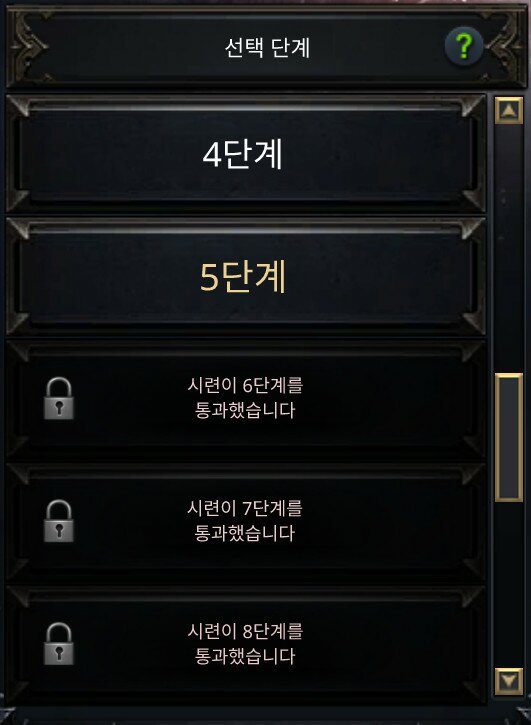Screen dimensions: 531x725
Task: Select the highlighted 5단계 stage button
Action: pos(246,276)
